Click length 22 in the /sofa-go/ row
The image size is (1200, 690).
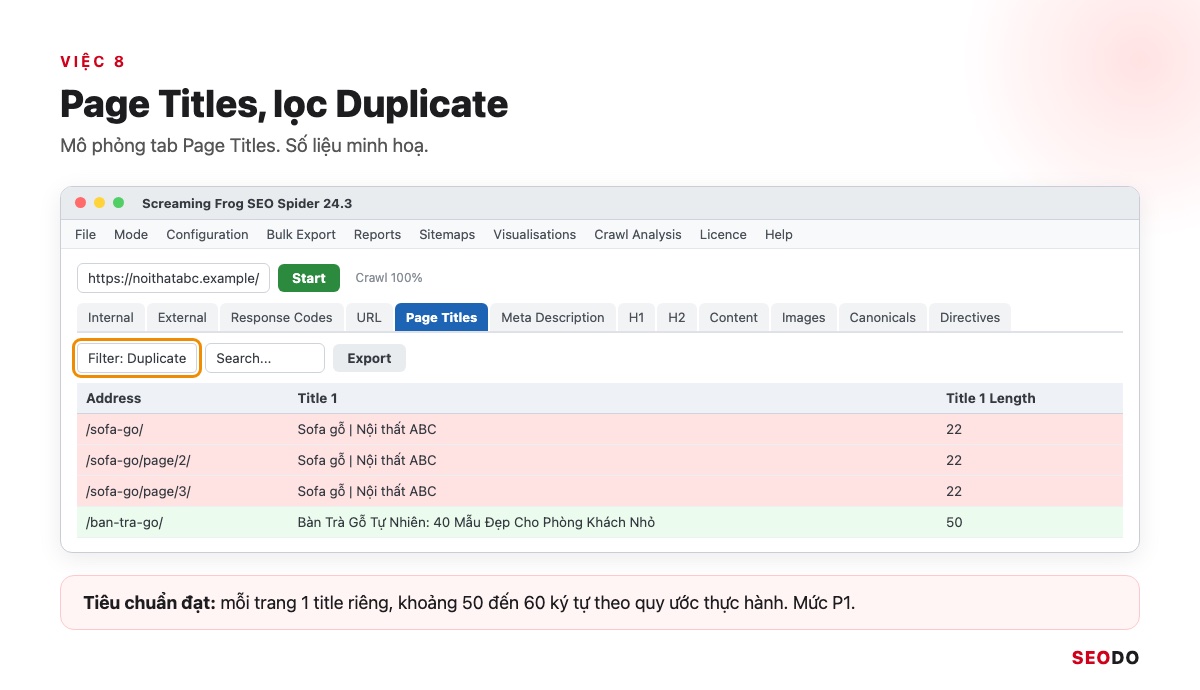tap(954, 429)
